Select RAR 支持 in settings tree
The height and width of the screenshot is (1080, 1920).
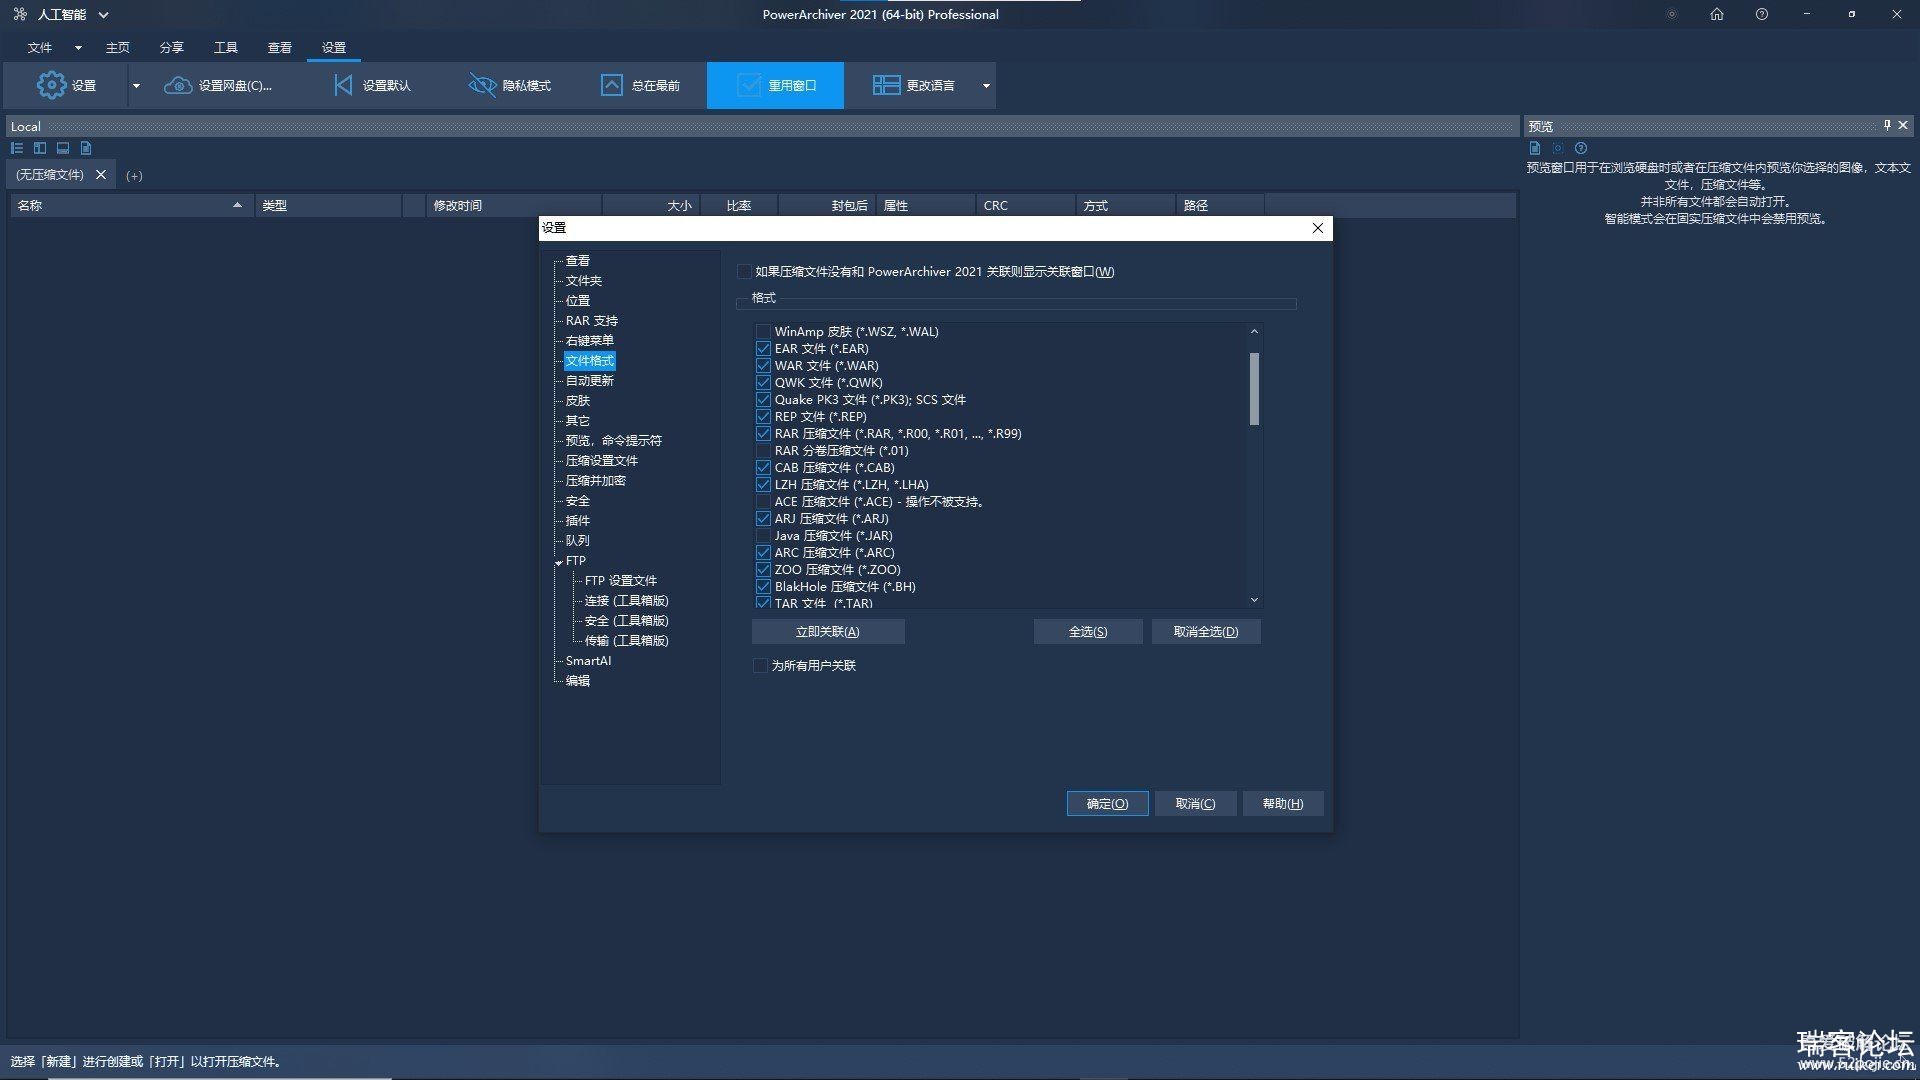pos(592,321)
